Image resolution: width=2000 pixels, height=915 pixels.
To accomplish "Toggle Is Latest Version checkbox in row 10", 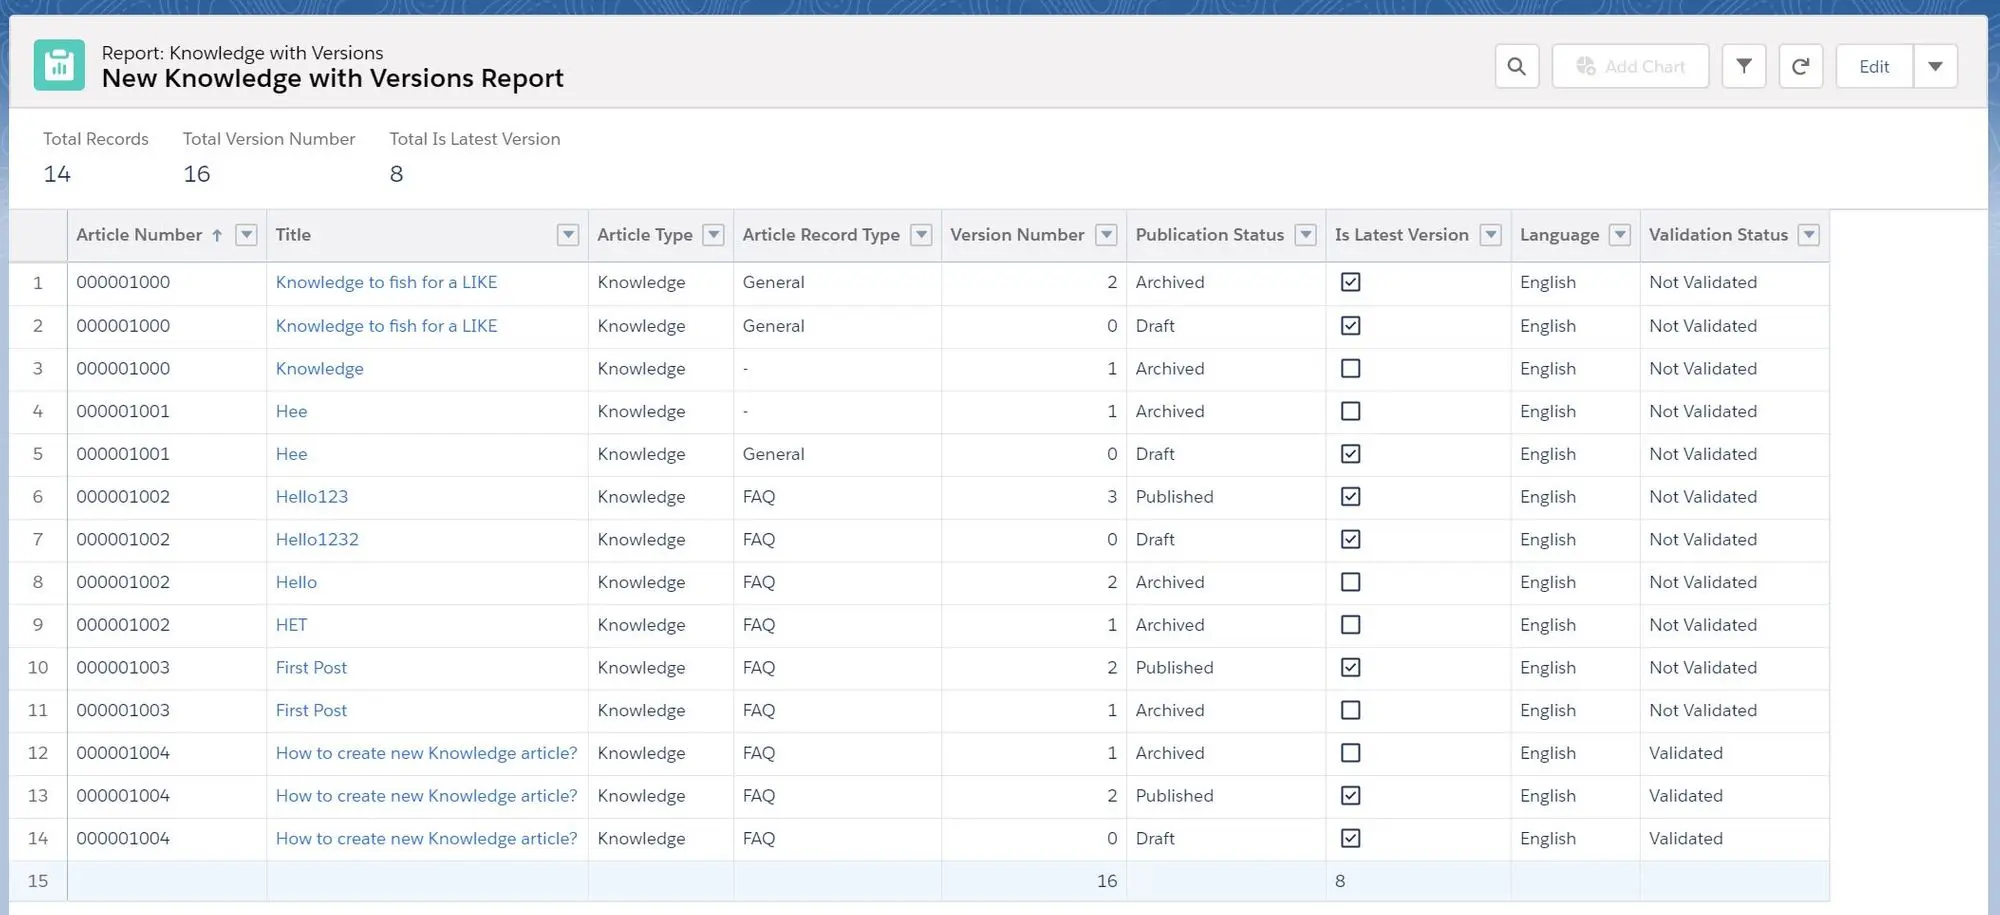I will [x=1350, y=667].
